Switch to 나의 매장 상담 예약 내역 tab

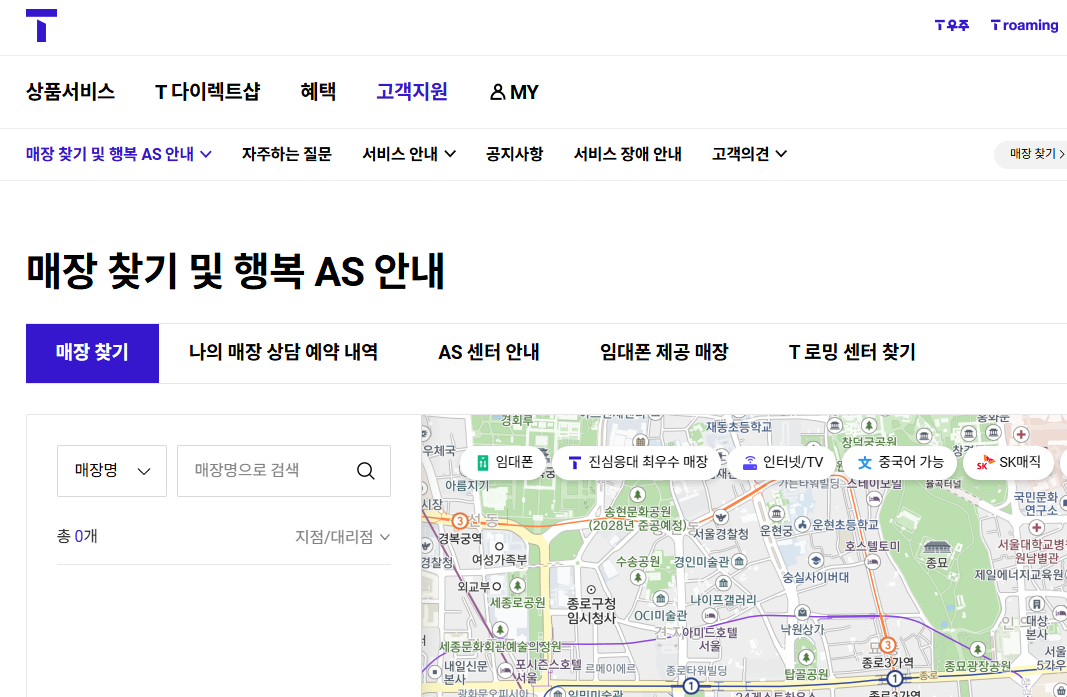point(283,353)
